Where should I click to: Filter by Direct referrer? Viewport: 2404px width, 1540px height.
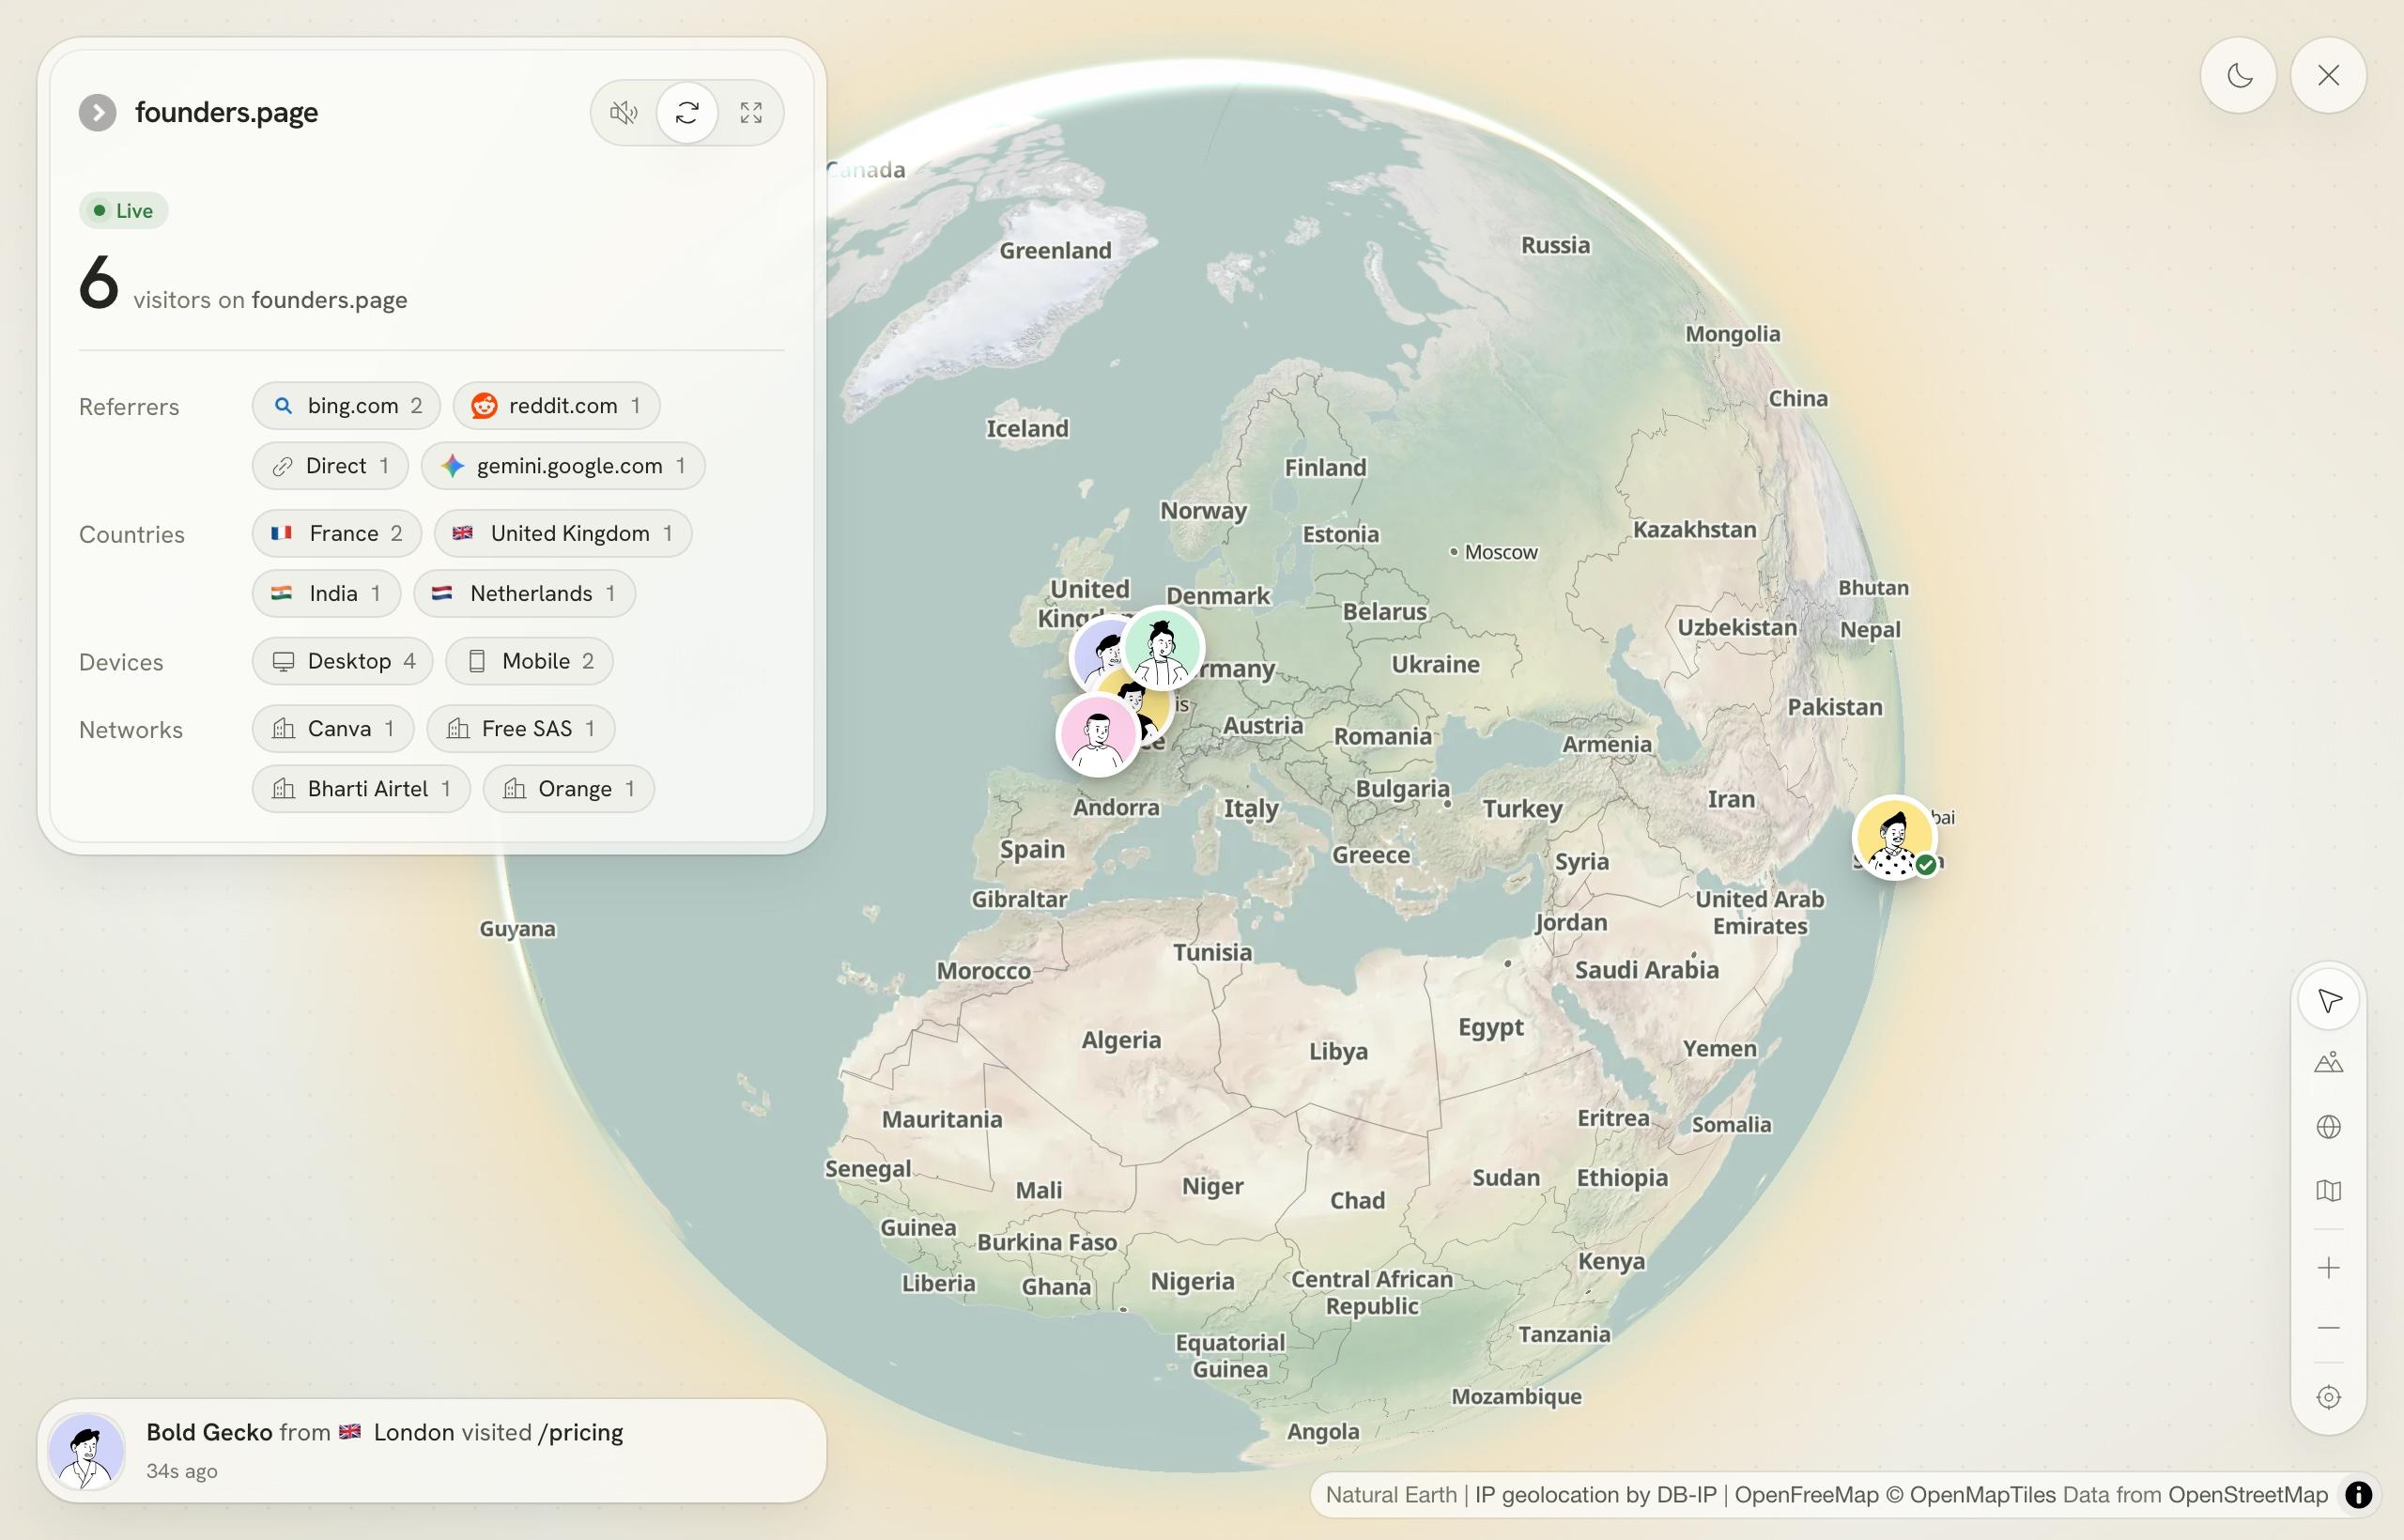(x=330, y=465)
